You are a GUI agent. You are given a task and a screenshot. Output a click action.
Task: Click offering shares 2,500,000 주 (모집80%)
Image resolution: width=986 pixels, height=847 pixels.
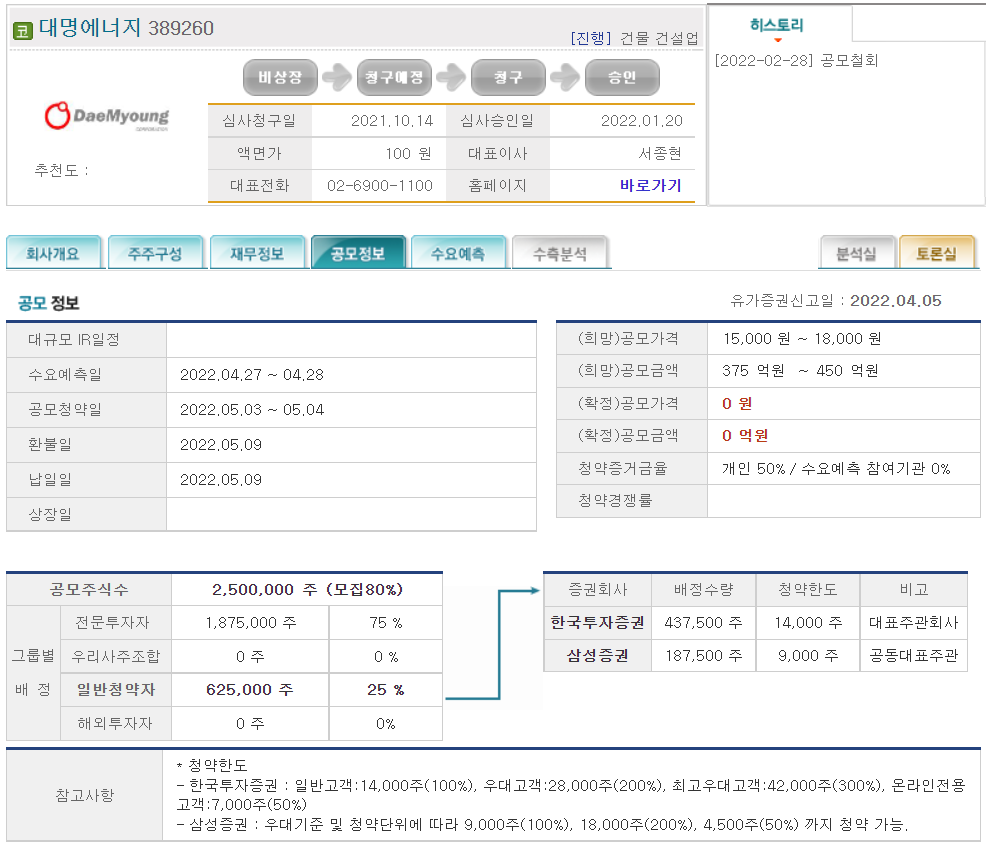click(307, 589)
